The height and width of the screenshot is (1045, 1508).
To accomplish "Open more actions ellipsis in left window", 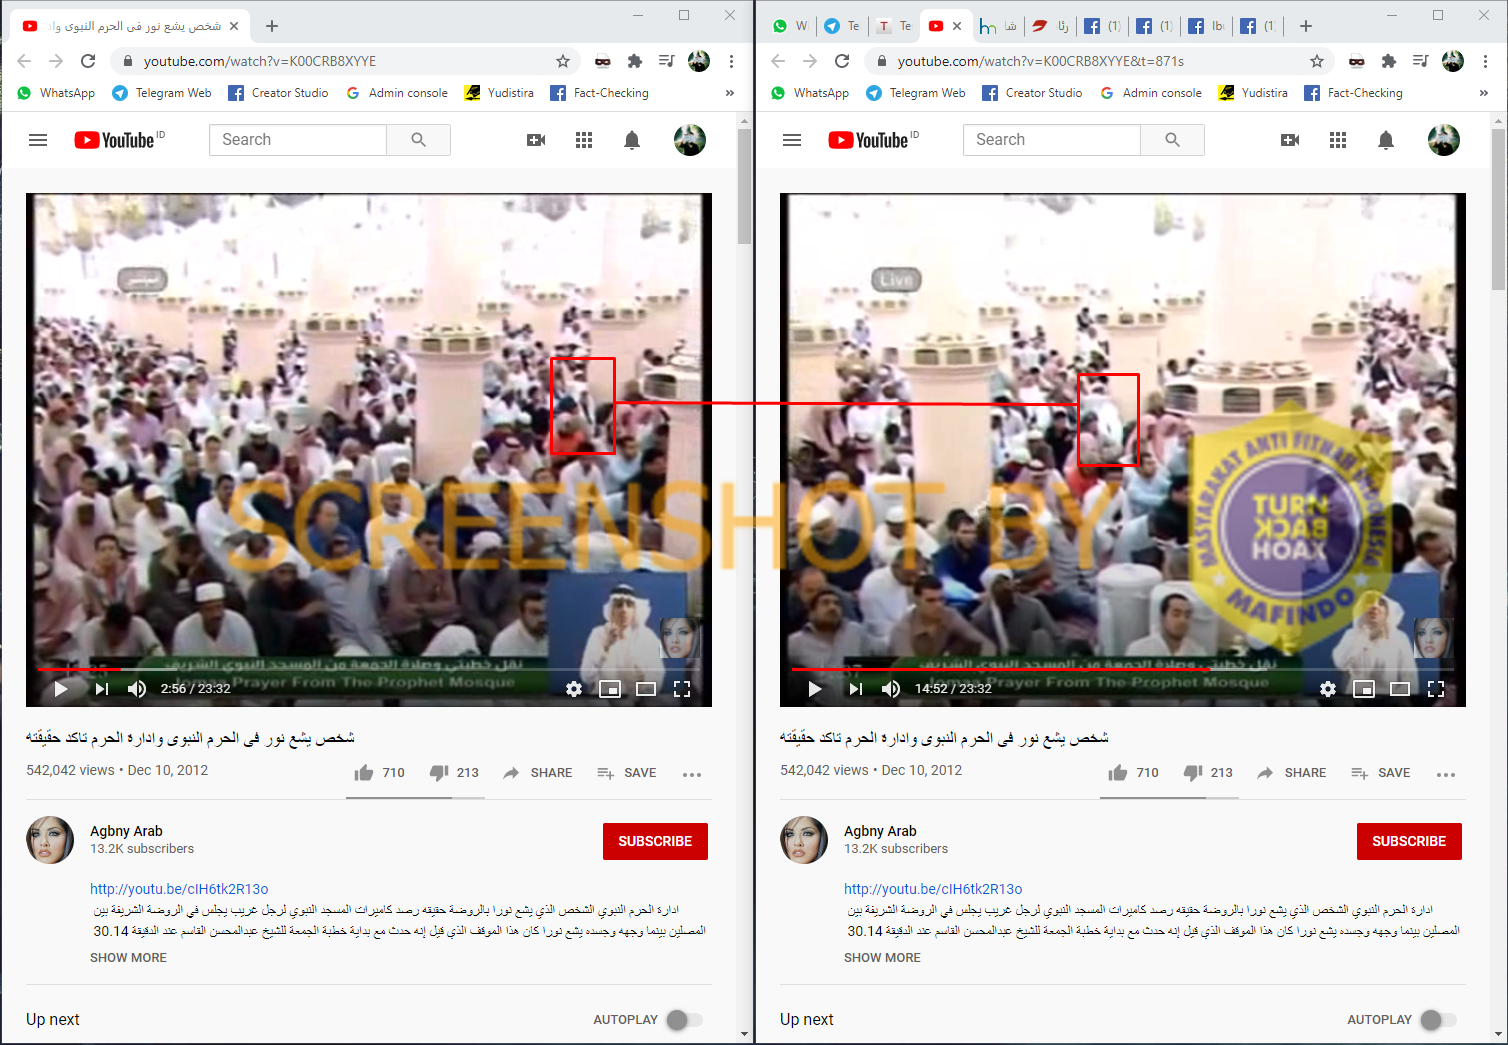I will (x=692, y=774).
